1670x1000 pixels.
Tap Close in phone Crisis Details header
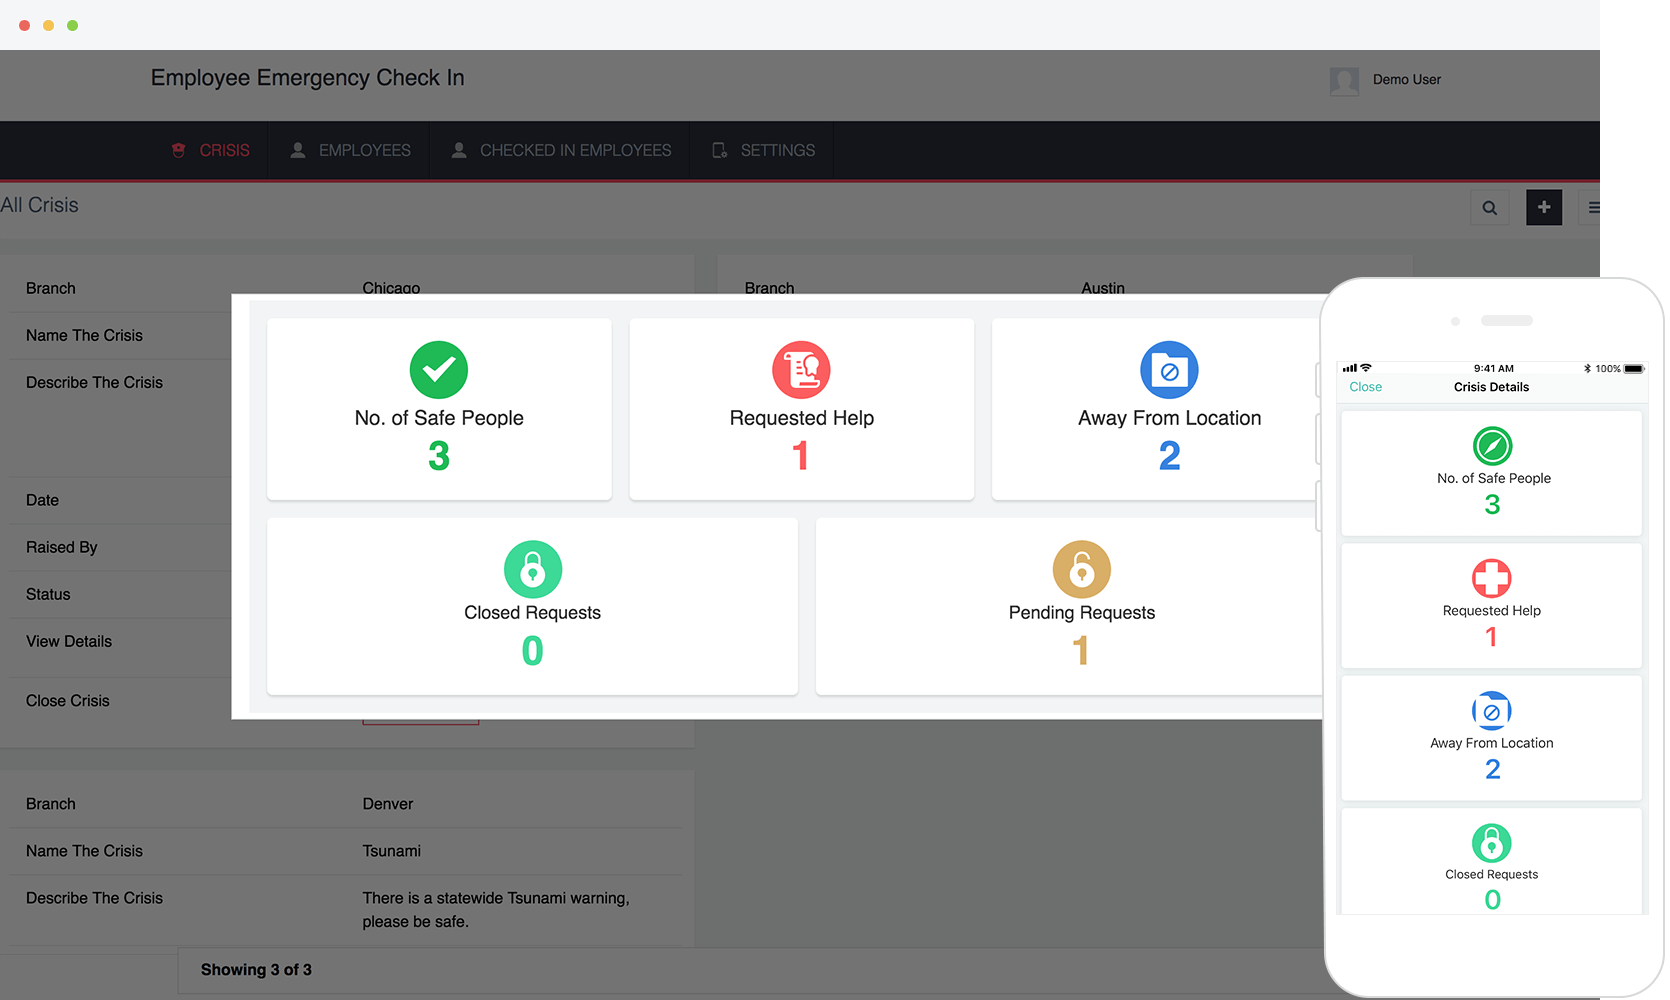[x=1366, y=387]
